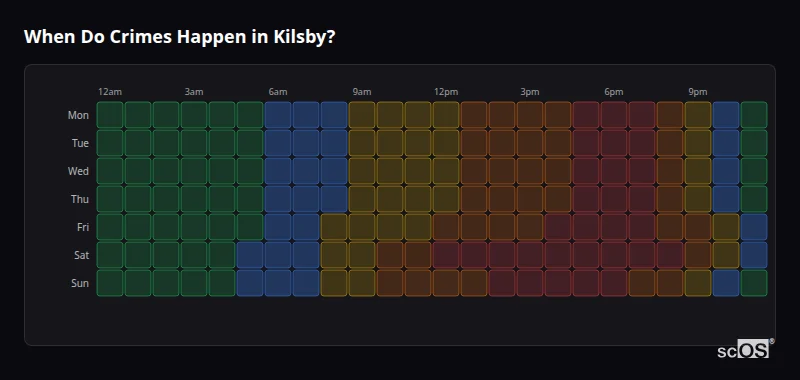This screenshot has height=380, width=800.
Task: Click the Tuesday 12am heatmap cell
Action: [110, 143]
